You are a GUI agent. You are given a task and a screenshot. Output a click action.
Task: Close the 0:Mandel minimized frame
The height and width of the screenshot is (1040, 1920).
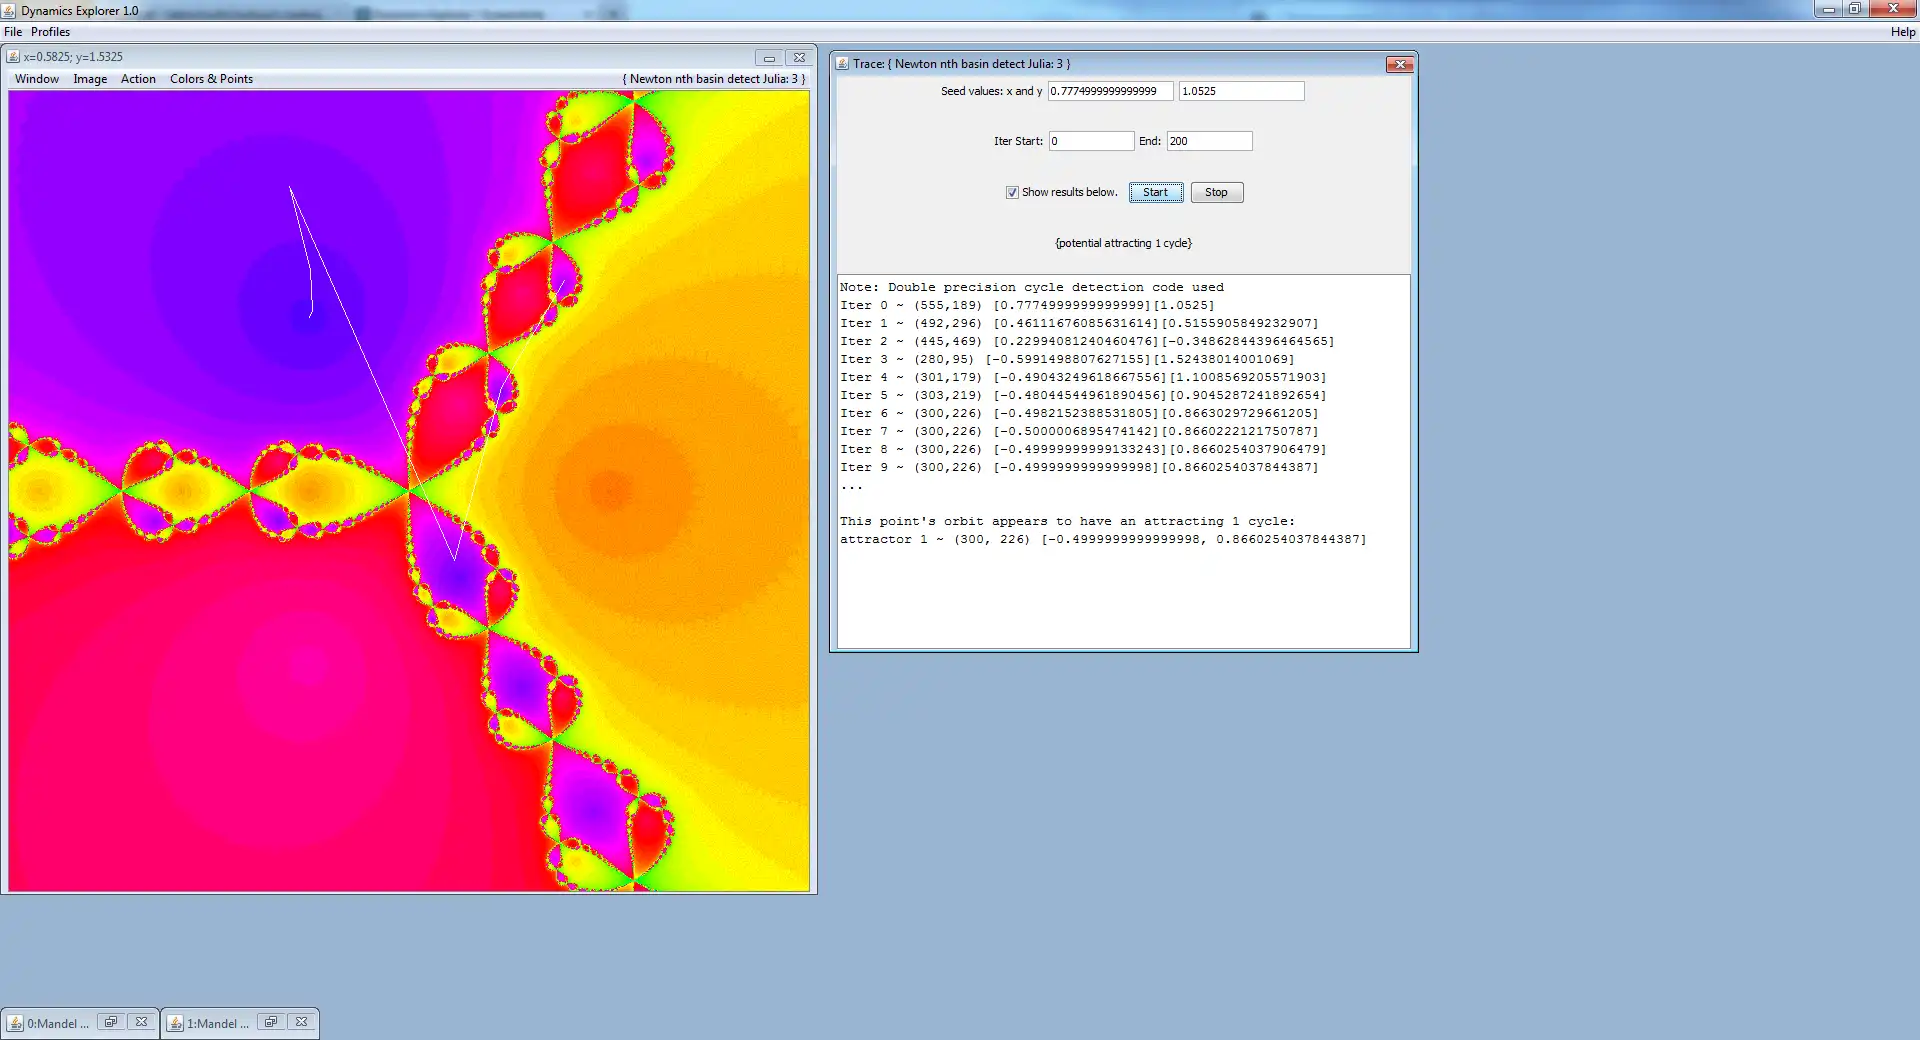click(141, 1022)
